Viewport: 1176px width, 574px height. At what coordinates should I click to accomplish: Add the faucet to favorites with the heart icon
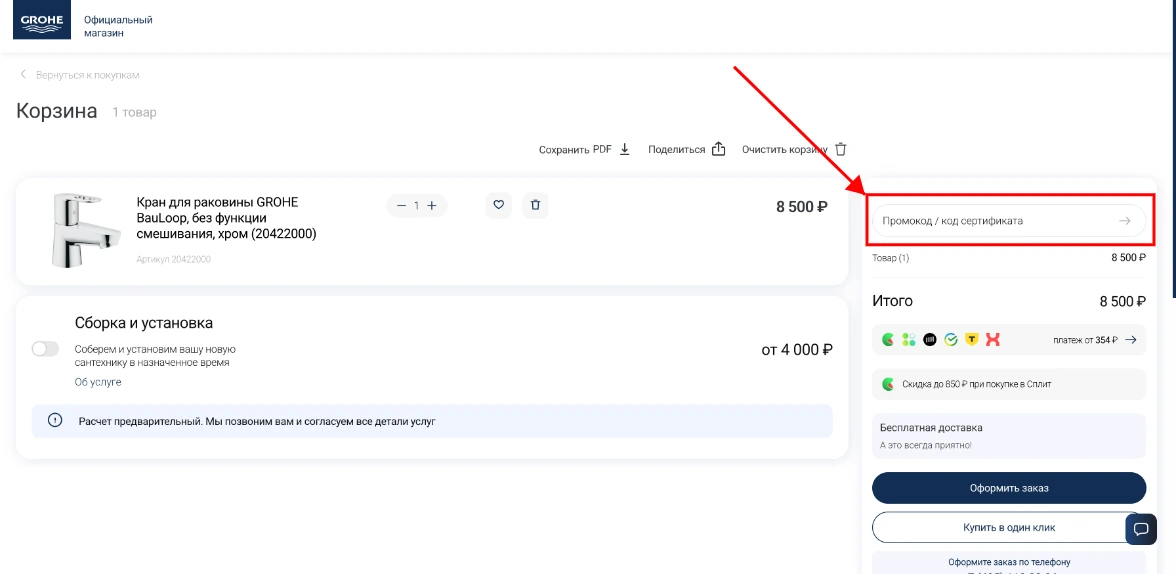point(499,205)
